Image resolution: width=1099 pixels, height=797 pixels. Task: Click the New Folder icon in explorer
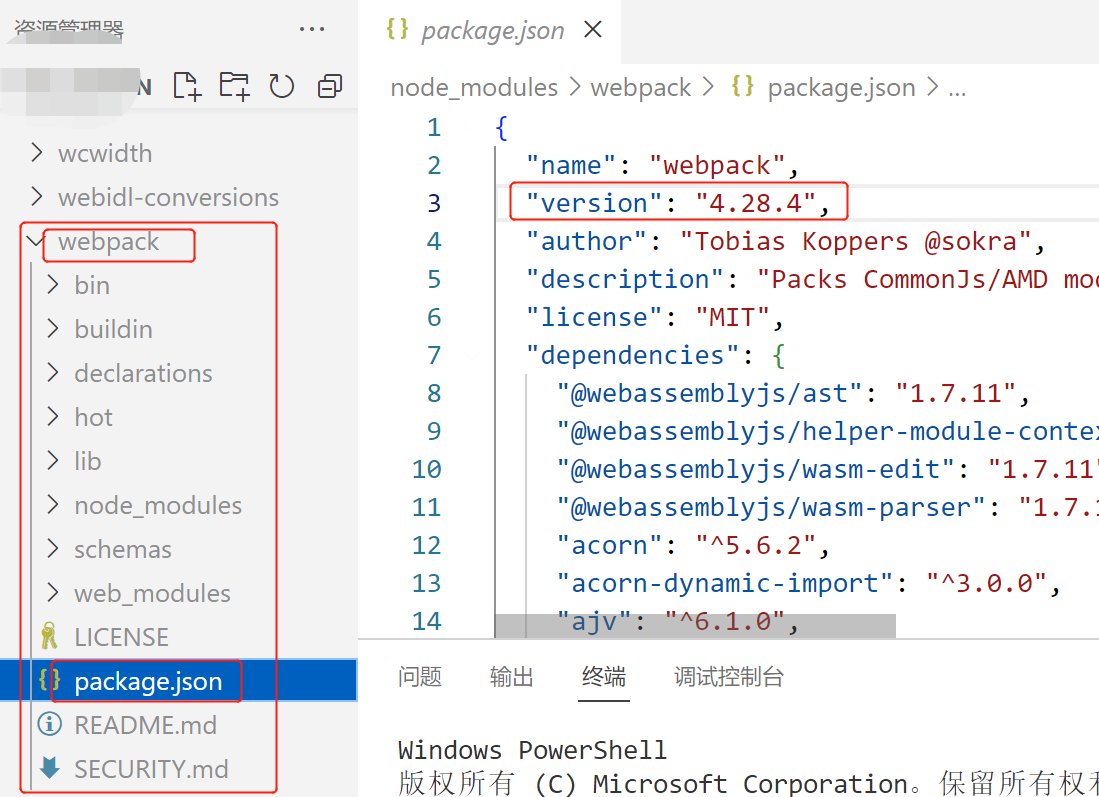coord(234,86)
